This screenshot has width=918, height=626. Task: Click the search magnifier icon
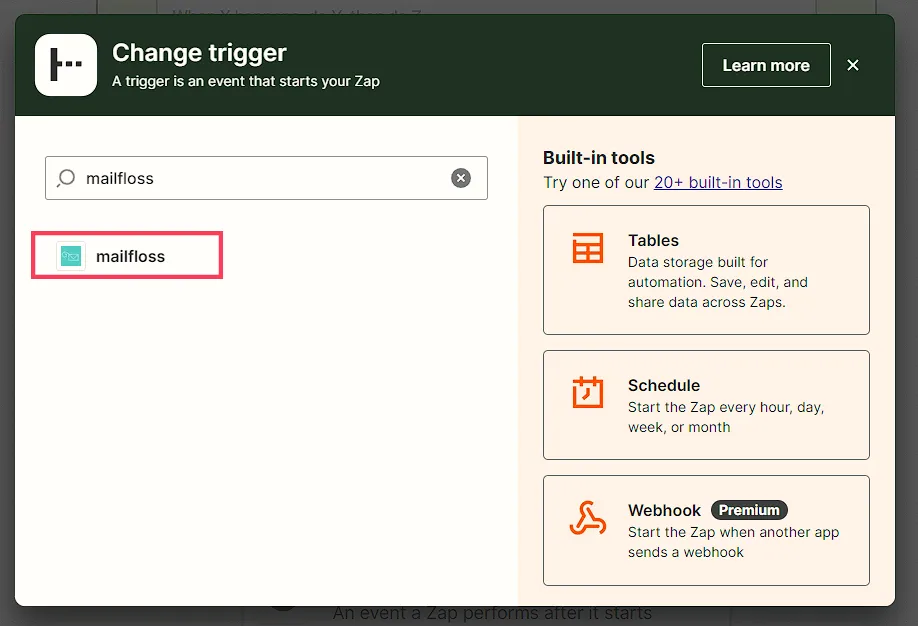point(66,177)
